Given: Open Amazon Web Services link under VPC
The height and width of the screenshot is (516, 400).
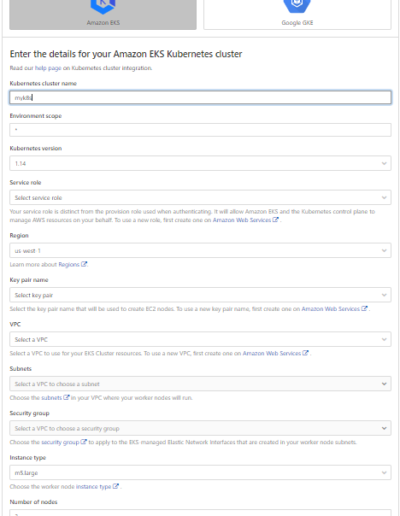Looking at the screenshot, I should tap(272, 353).
